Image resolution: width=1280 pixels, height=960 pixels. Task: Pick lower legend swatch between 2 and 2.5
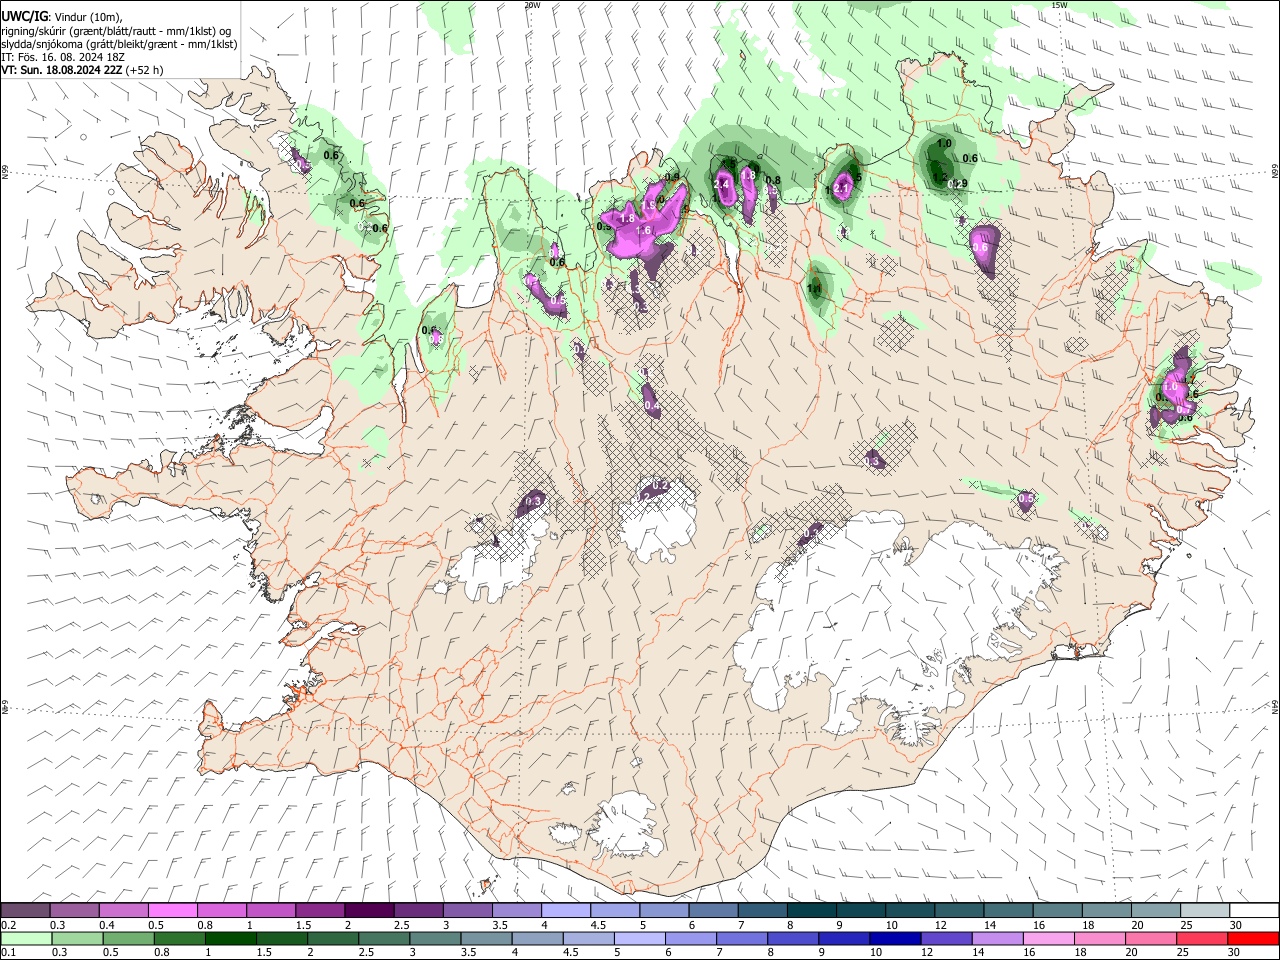click(332, 938)
